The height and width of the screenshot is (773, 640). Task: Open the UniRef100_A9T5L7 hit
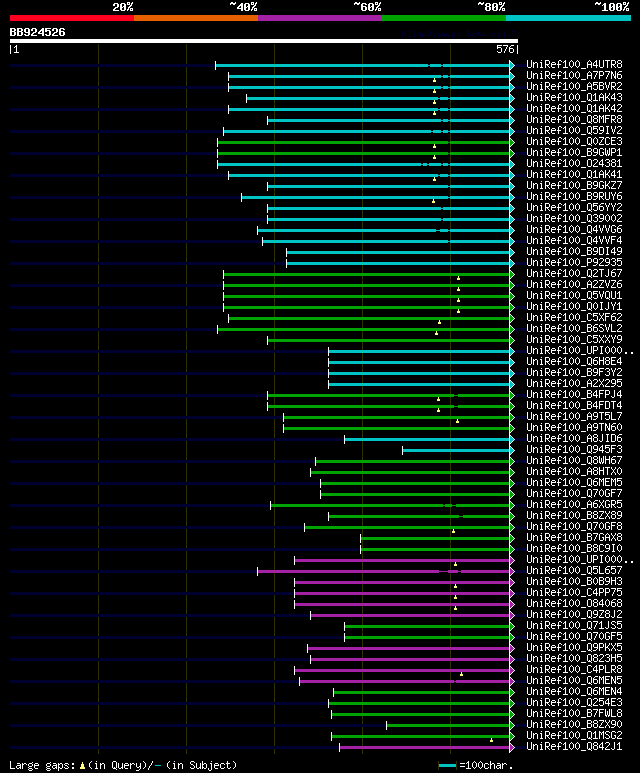pos(574,417)
